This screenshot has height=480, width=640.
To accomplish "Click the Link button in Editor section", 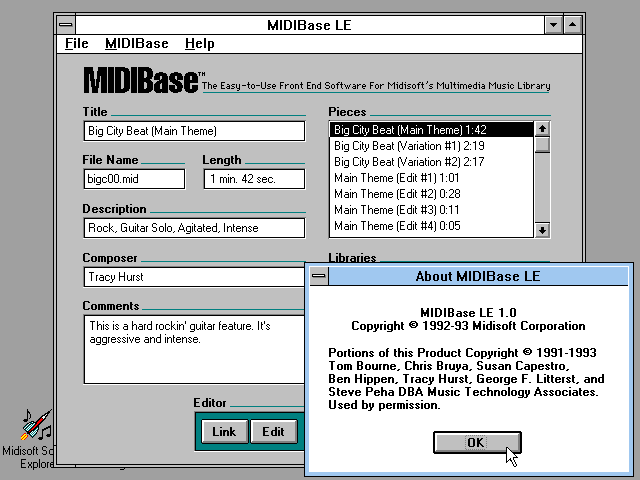I will click(x=224, y=431).
